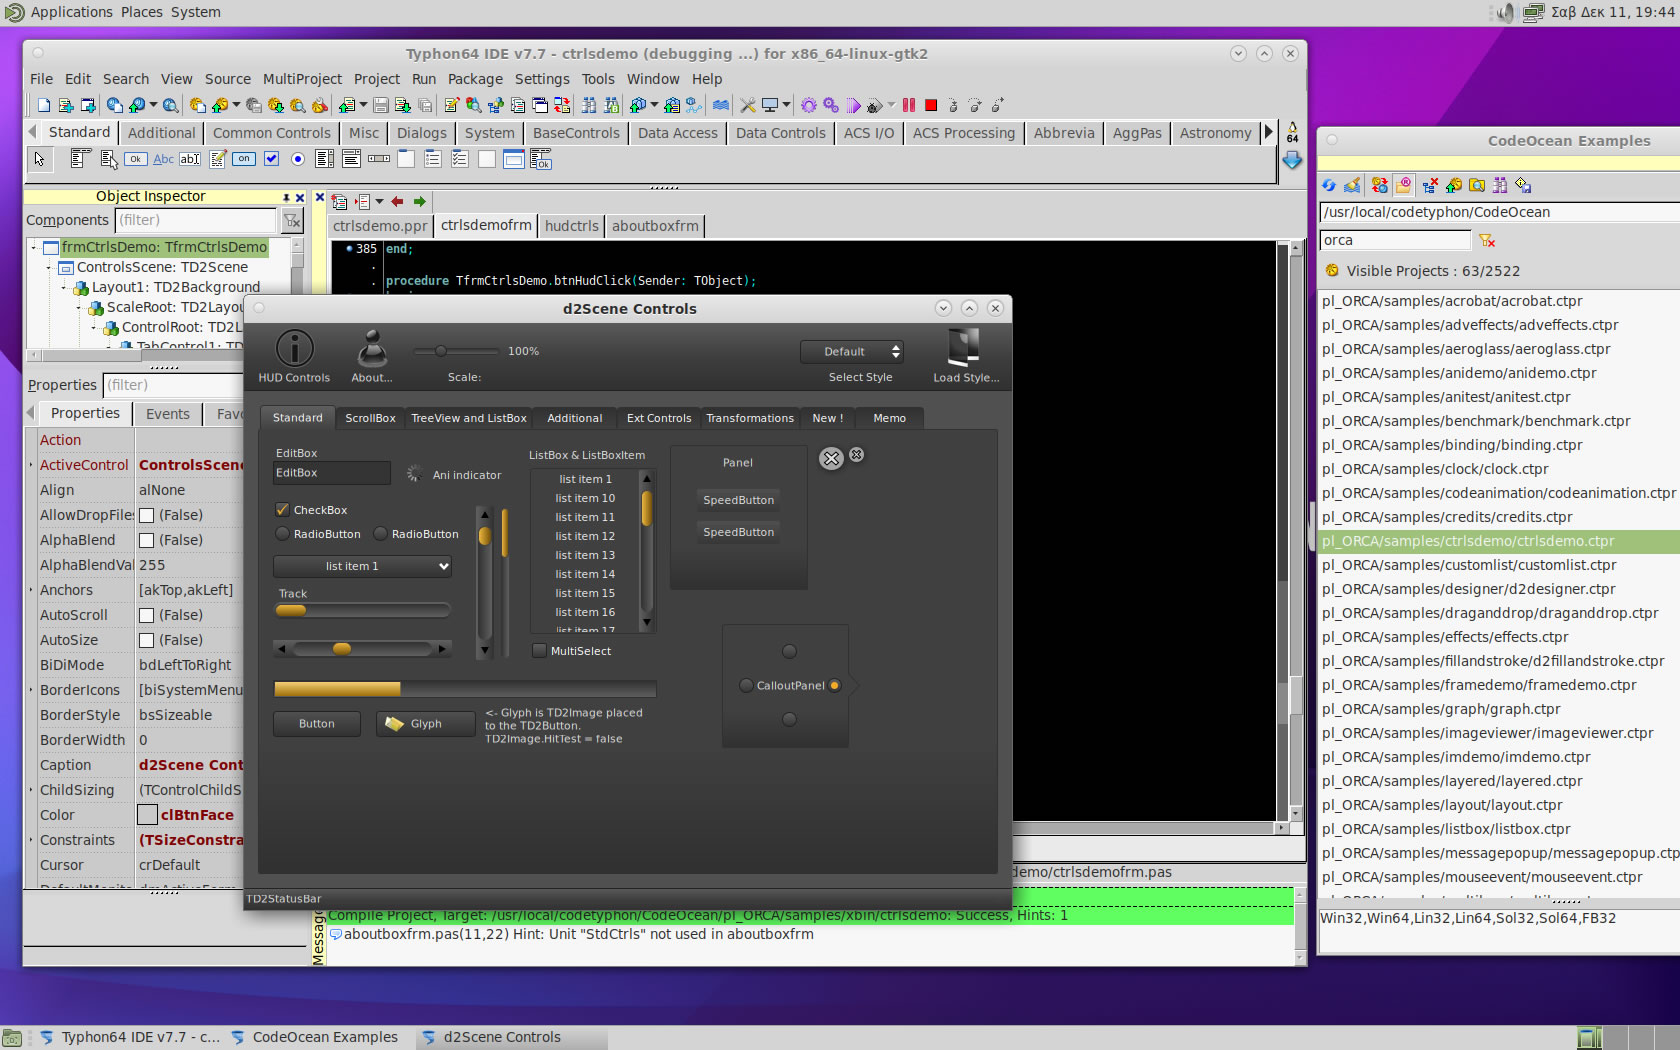Viewport: 1680px width, 1050px height.
Task: Click the green Jump Forward arrow above editor
Action: (x=420, y=201)
